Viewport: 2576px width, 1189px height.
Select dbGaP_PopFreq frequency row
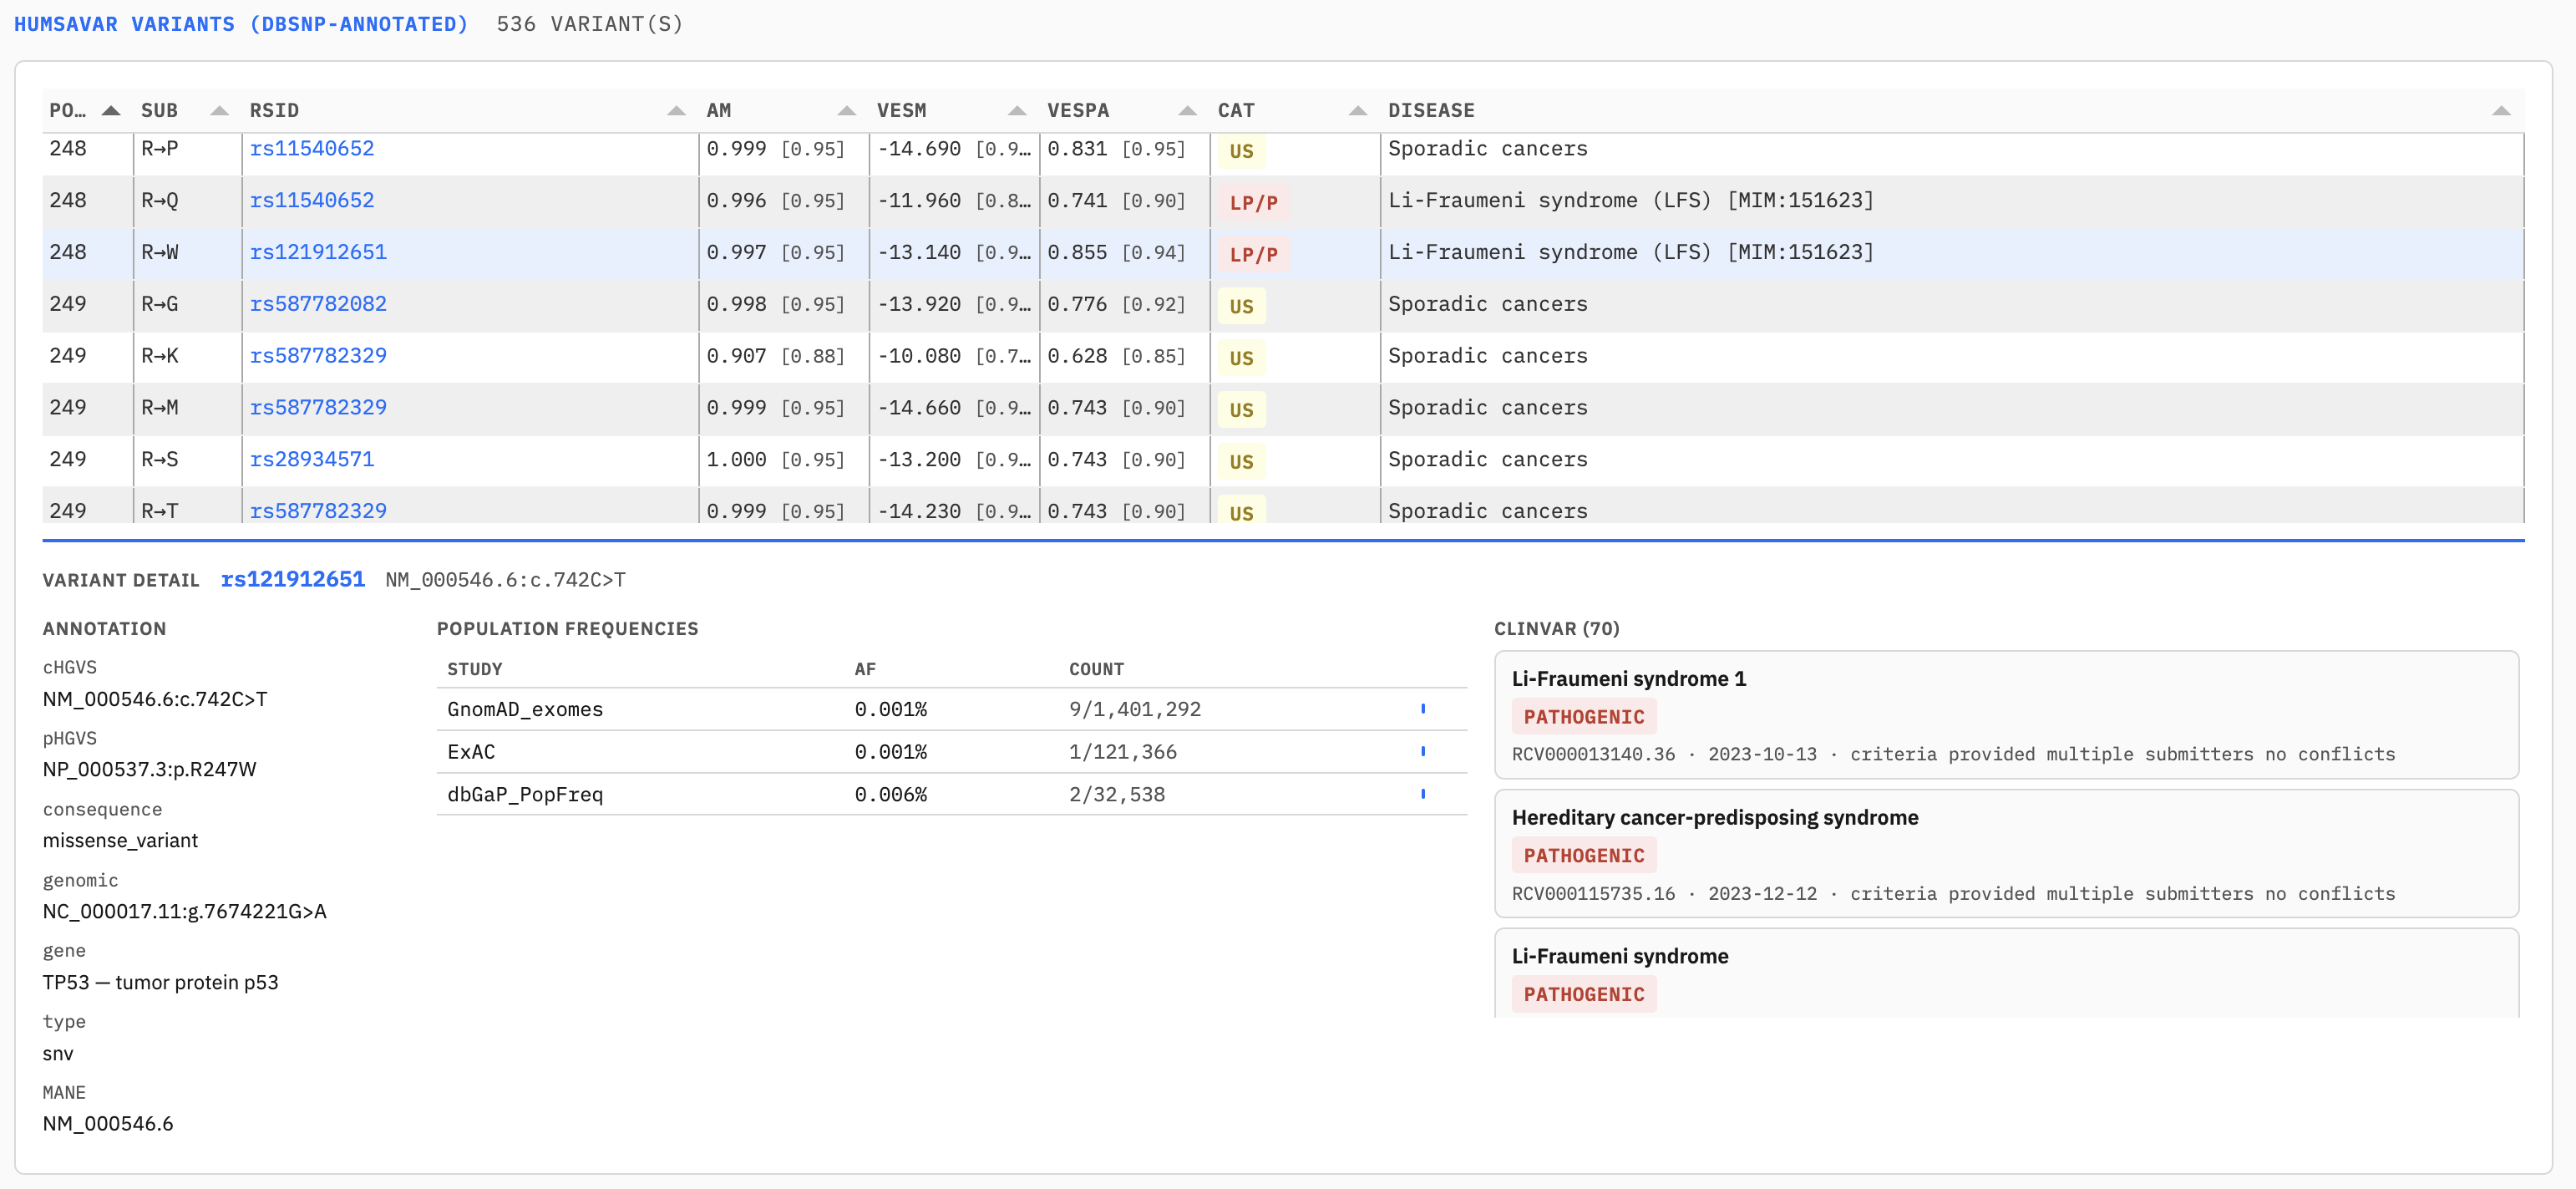[x=952, y=794]
